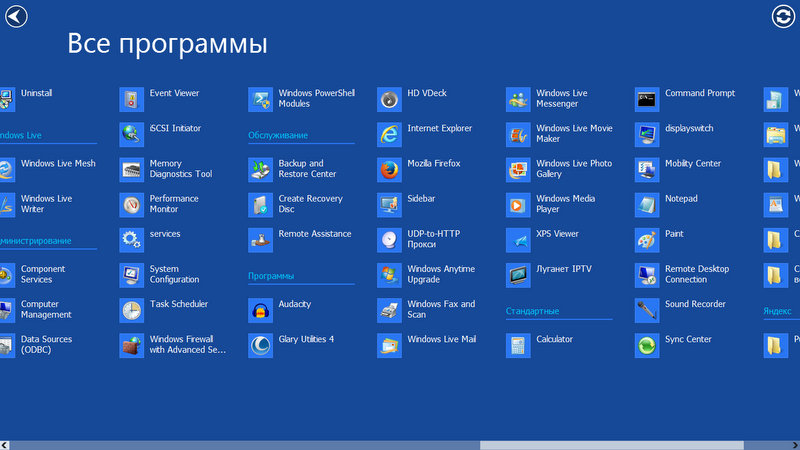Launch Sound Recorder microphone icon
Viewport: 800px width, 450px height.
pyautogui.click(x=647, y=311)
